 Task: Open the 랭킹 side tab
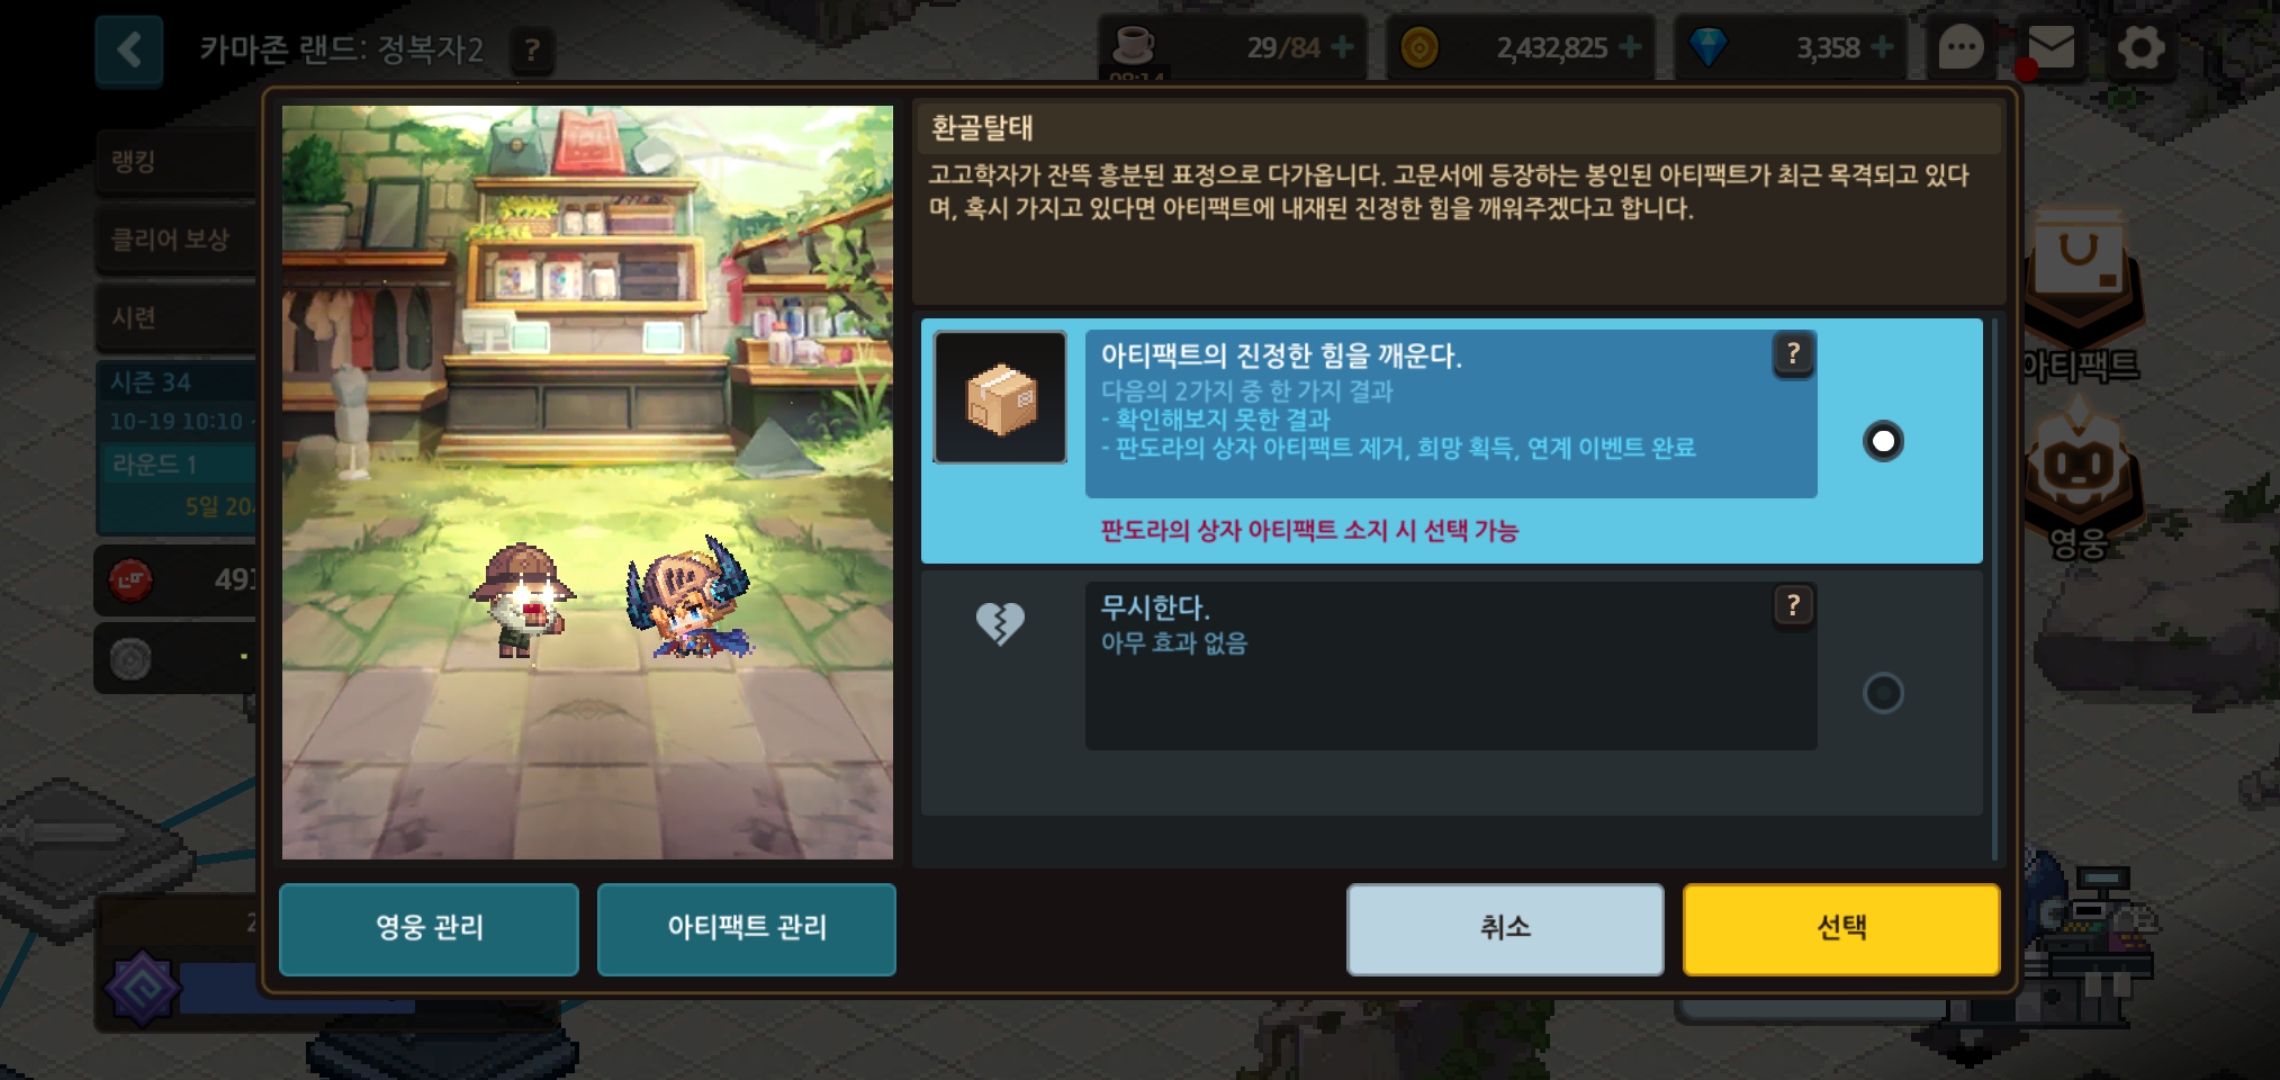click(178, 161)
